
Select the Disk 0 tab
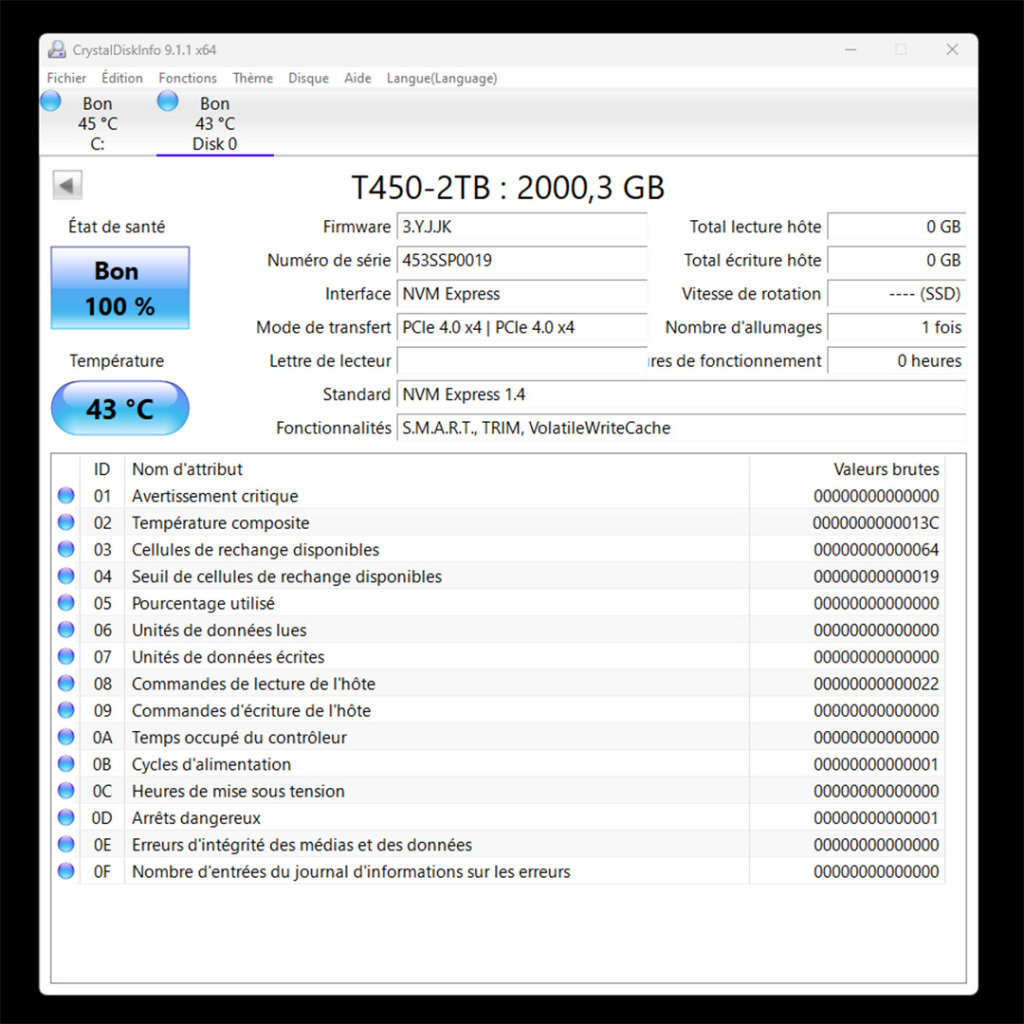click(x=215, y=123)
